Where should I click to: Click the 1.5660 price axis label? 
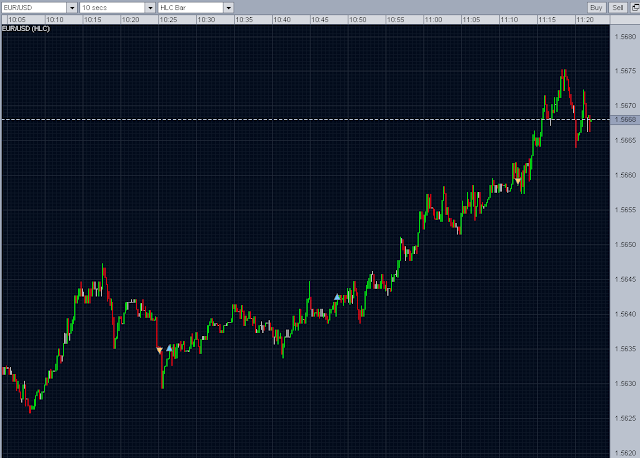click(625, 175)
